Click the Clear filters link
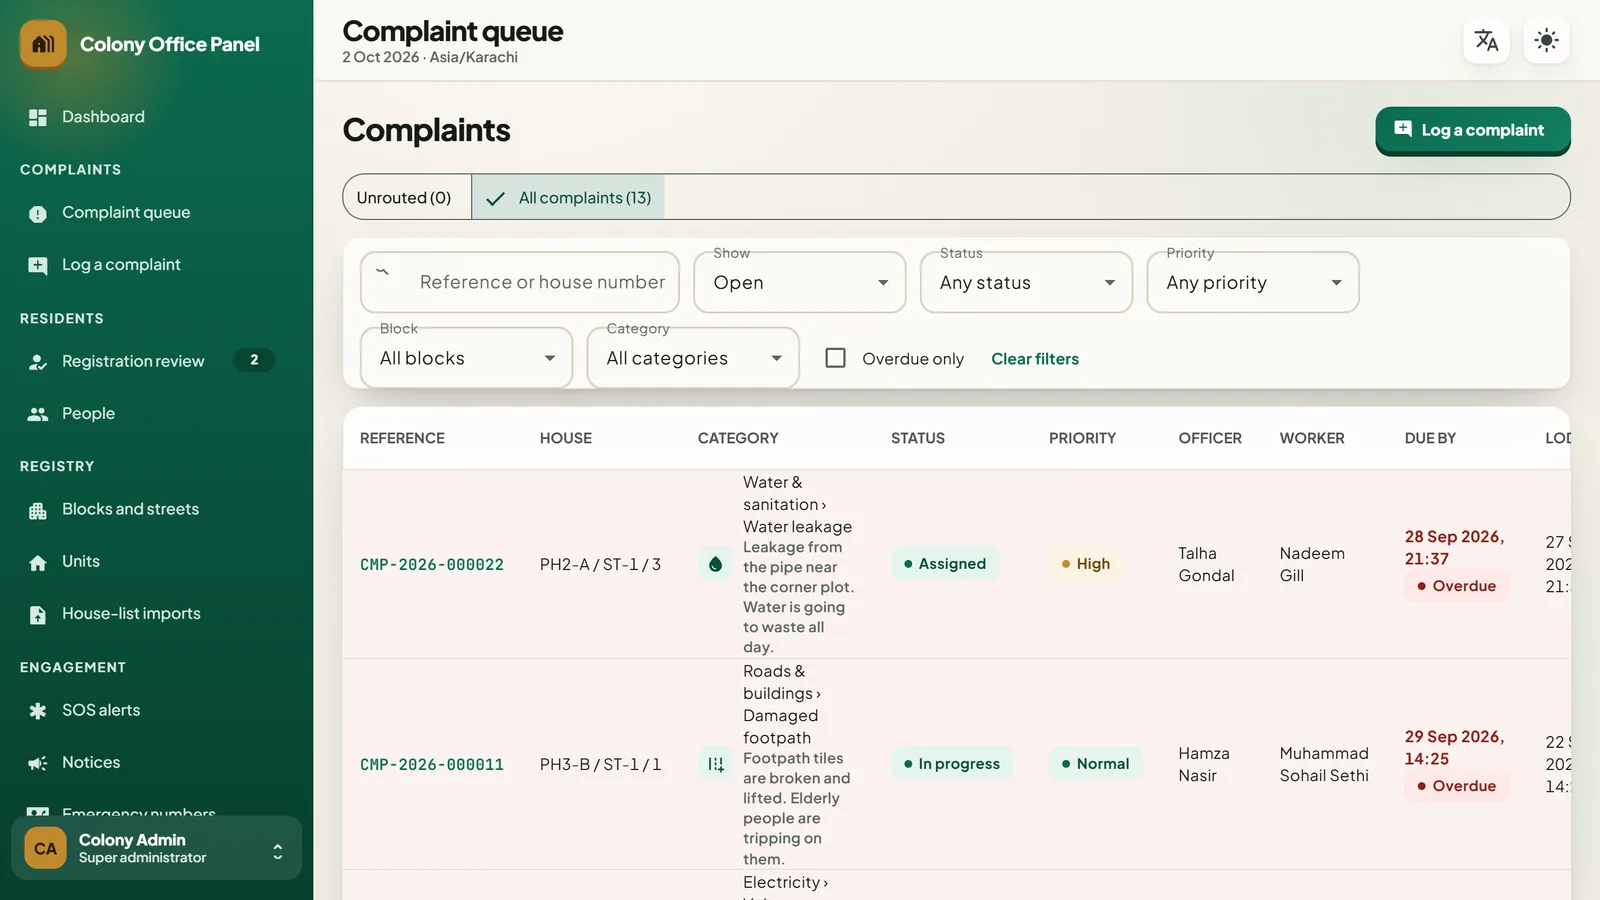This screenshot has height=900, width=1600. (1035, 359)
